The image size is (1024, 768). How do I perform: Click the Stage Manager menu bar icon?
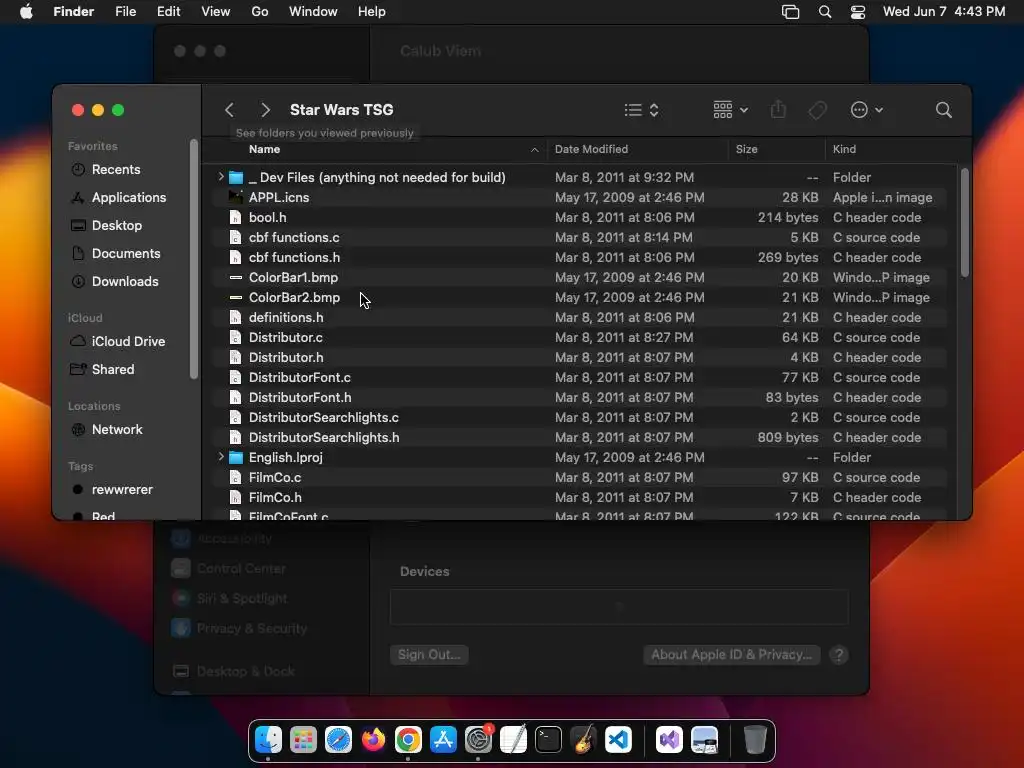[x=790, y=12]
